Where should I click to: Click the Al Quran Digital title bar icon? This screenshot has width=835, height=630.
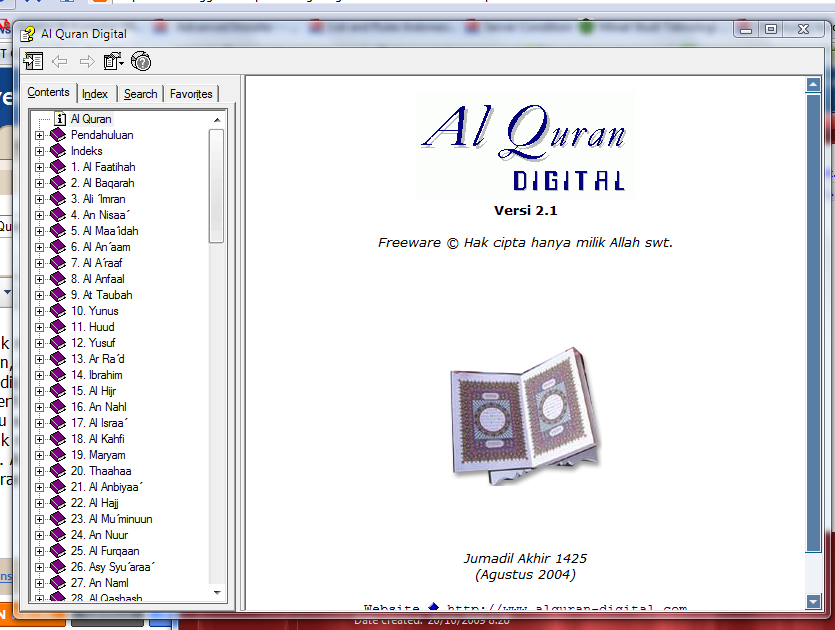point(28,34)
